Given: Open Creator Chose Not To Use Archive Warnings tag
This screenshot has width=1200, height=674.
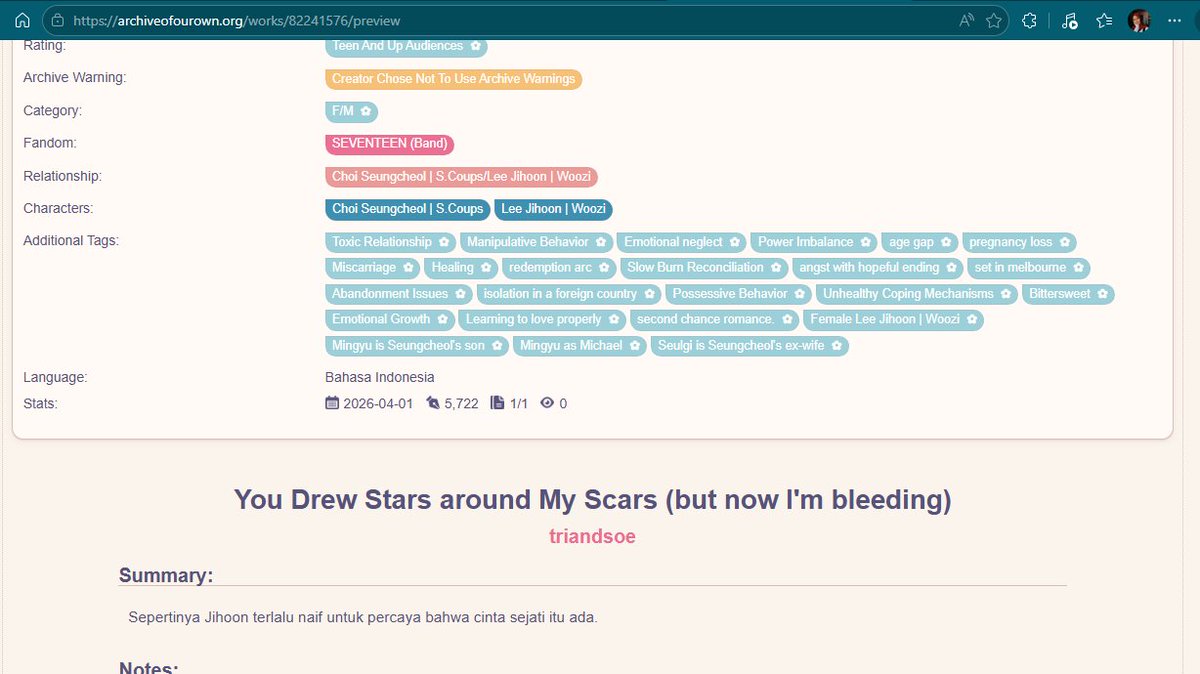Looking at the screenshot, I should click(453, 78).
